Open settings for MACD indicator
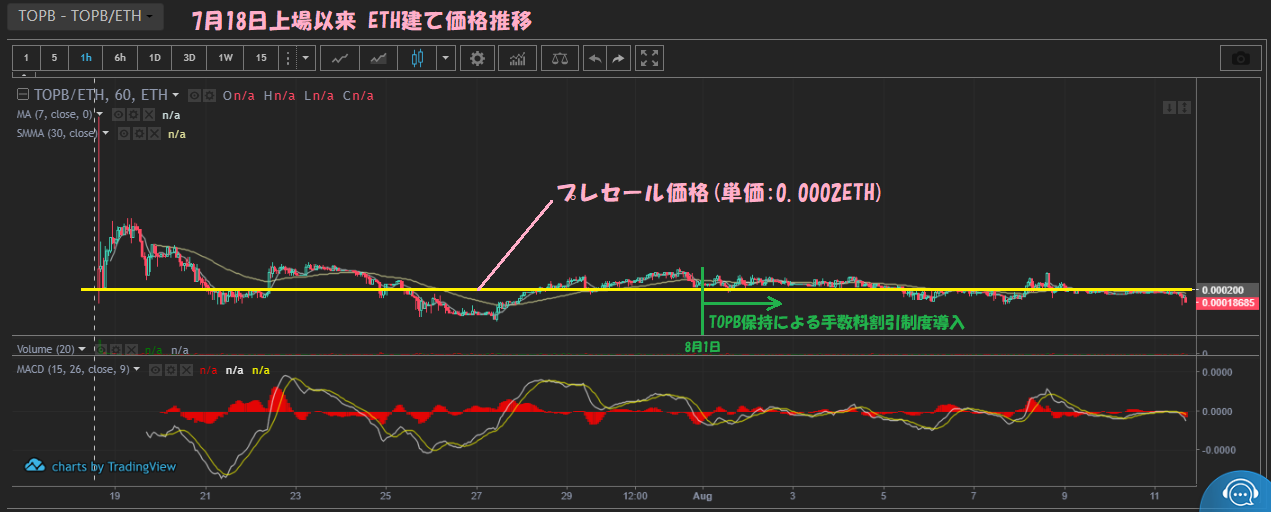1271x512 pixels. tap(170, 369)
